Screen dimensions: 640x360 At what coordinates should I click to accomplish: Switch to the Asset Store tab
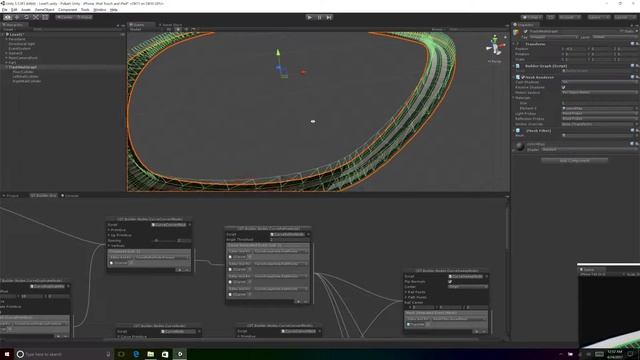coord(171,25)
